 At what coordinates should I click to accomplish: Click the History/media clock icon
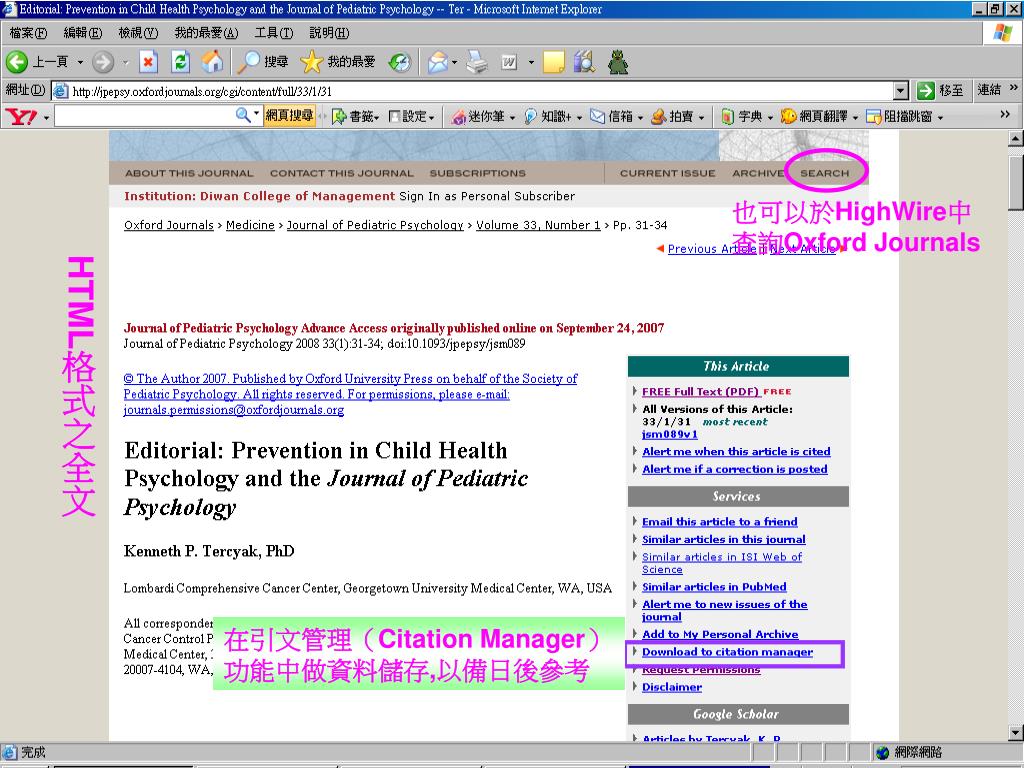pos(399,62)
